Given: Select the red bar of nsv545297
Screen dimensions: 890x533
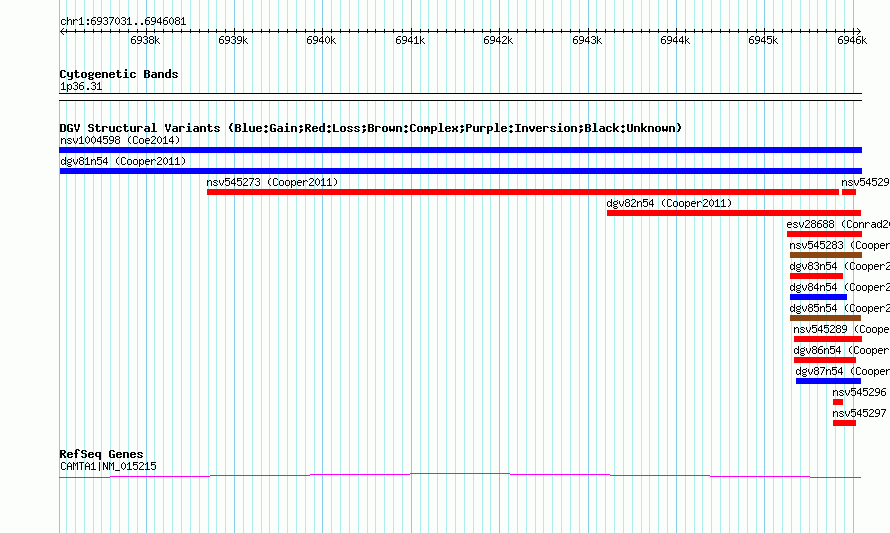Looking at the screenshot, I should pos(845,423).
